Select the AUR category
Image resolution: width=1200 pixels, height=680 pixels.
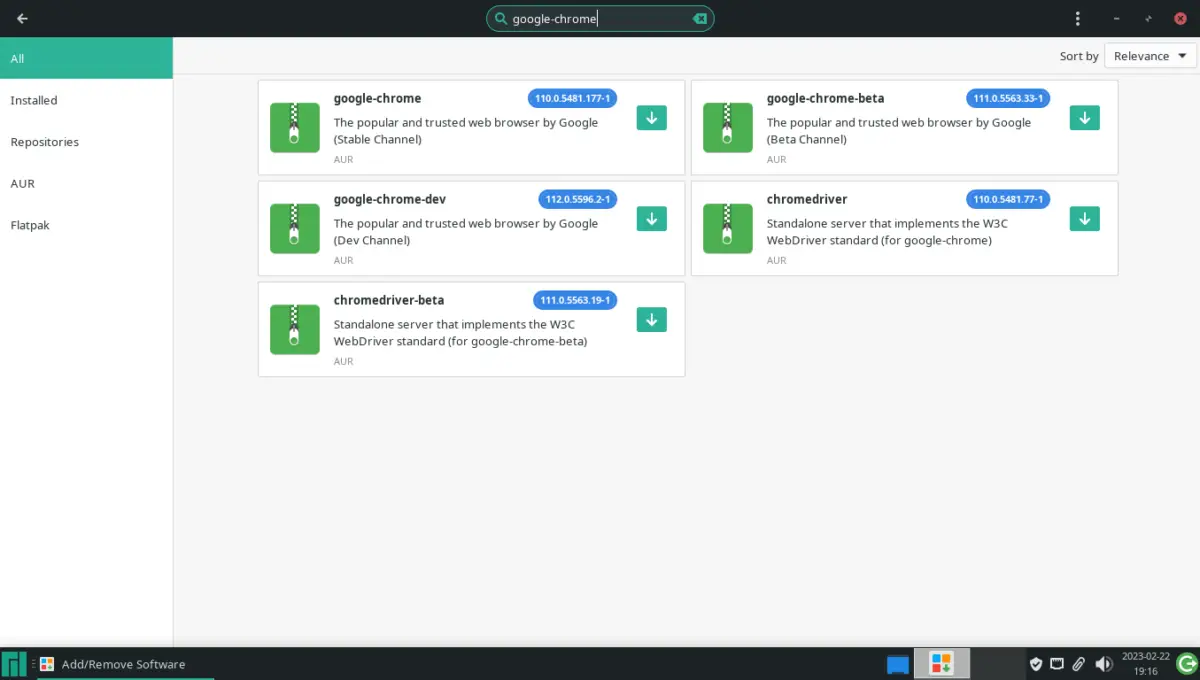[86, 183]
